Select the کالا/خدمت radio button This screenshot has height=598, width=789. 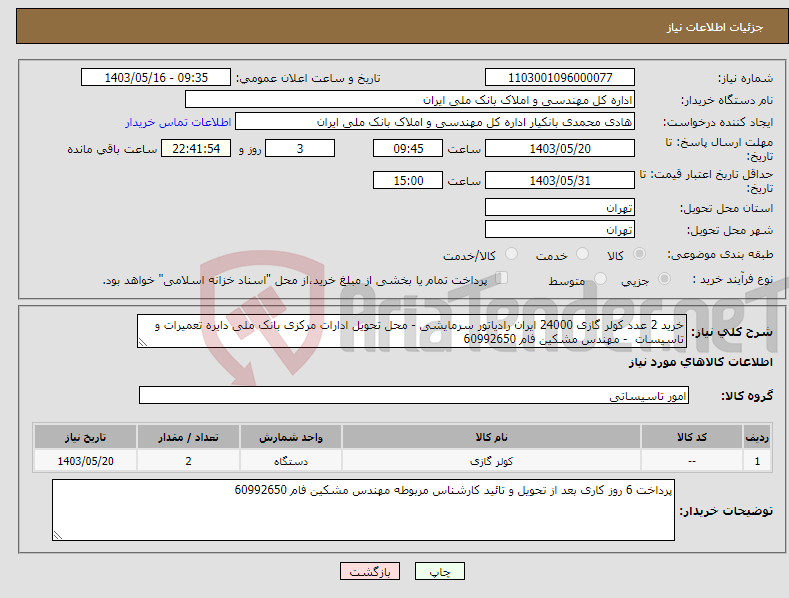pyautogui.click(x=511, y=254)
